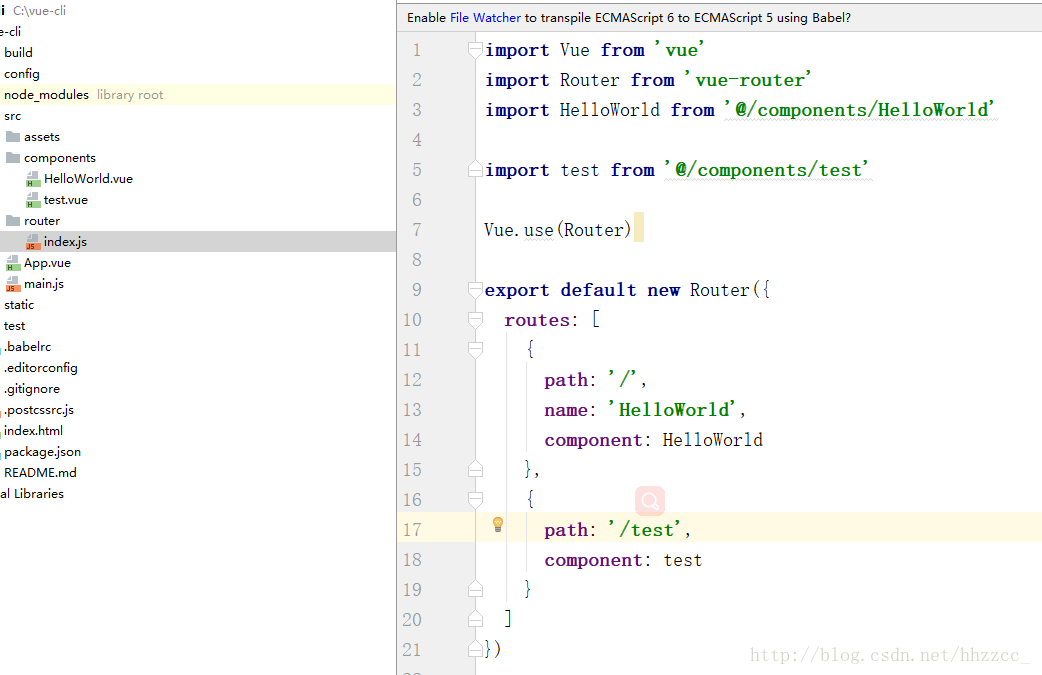
Task: Click the File Watcher link in the banner
Action: (x=485, y=18)
